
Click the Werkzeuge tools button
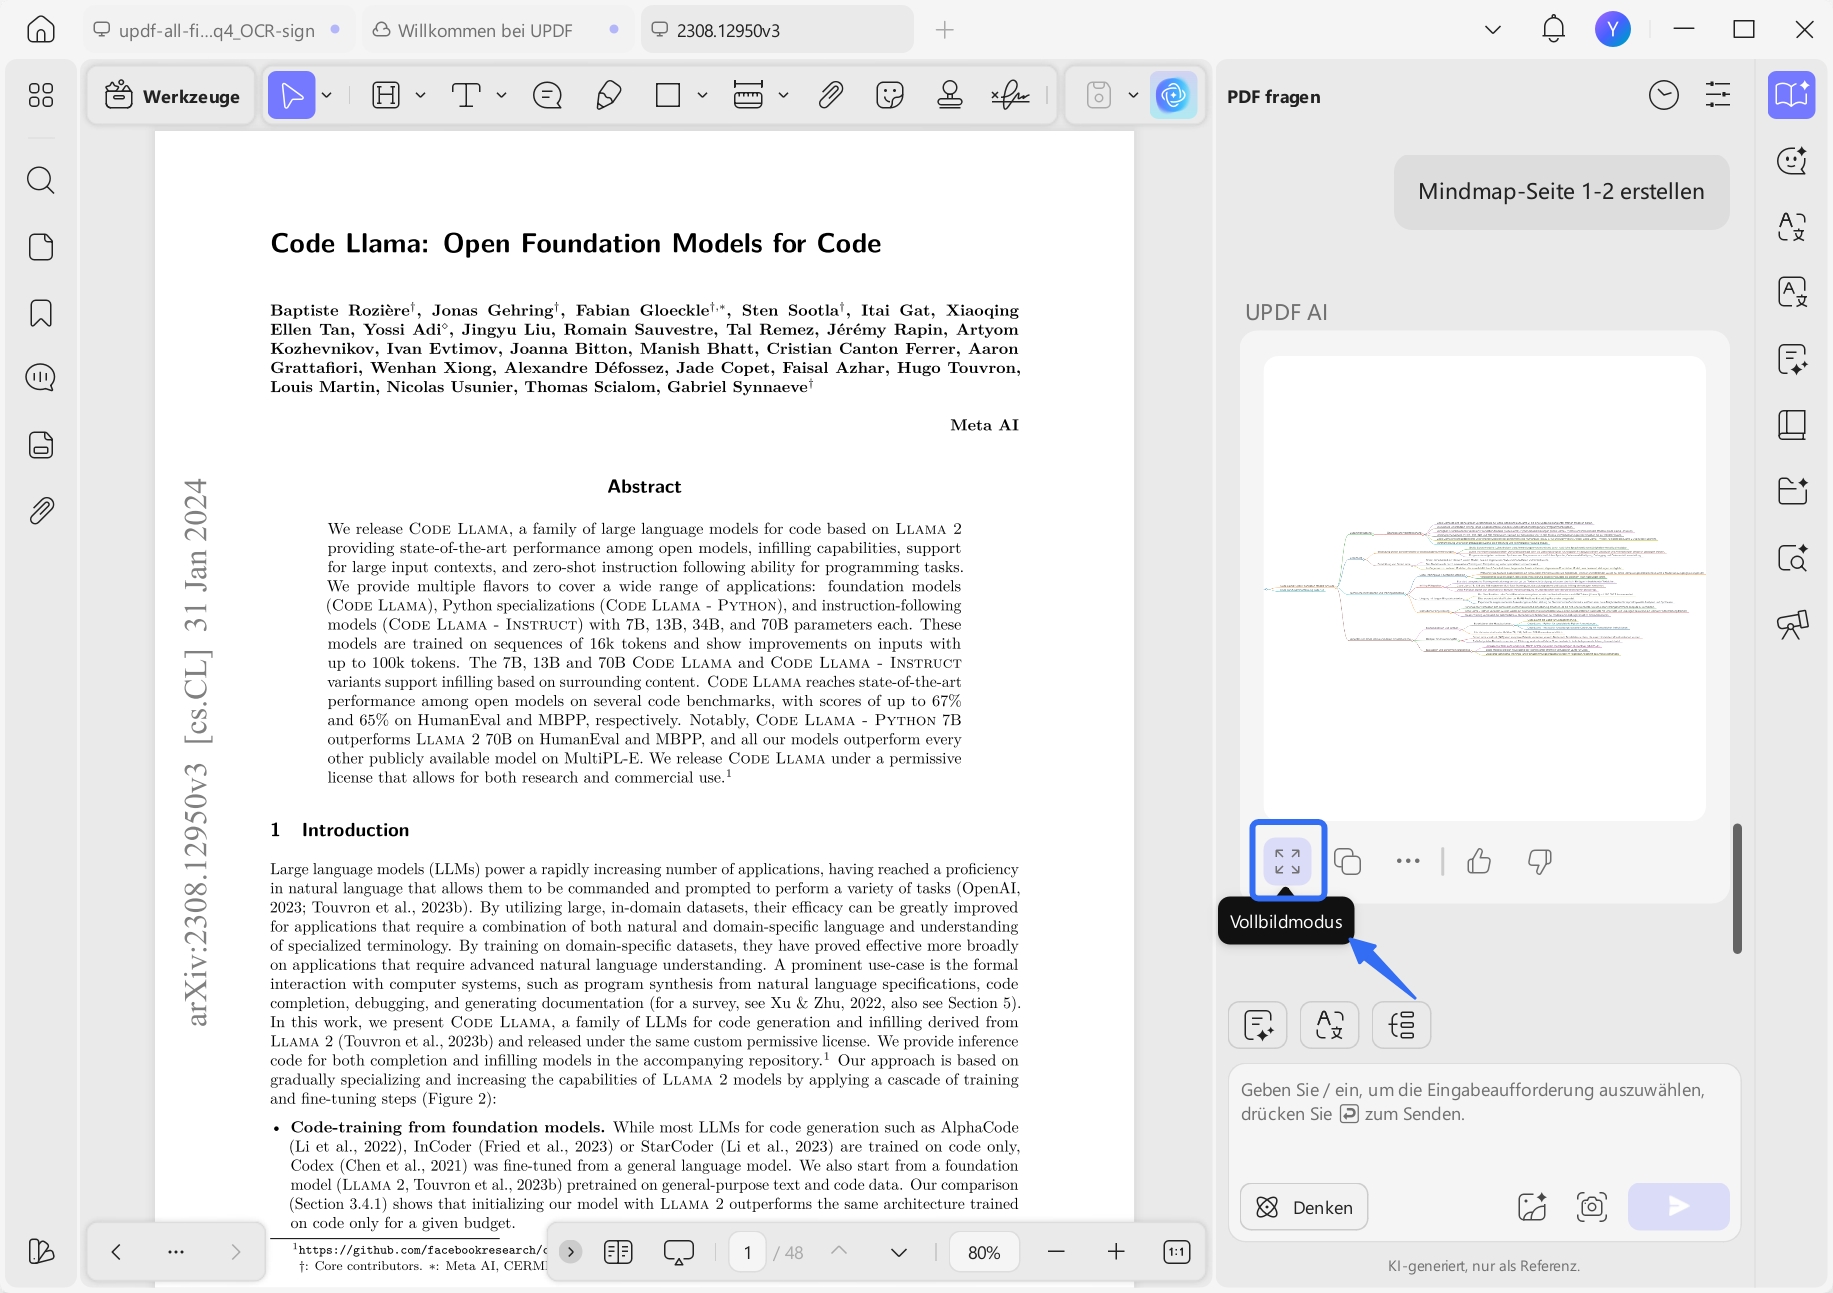172,96
